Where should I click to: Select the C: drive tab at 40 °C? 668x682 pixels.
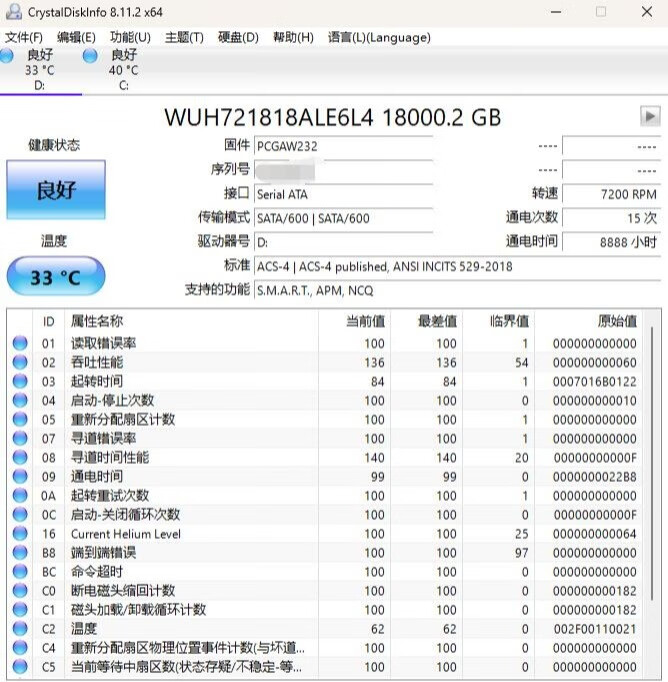124,70
